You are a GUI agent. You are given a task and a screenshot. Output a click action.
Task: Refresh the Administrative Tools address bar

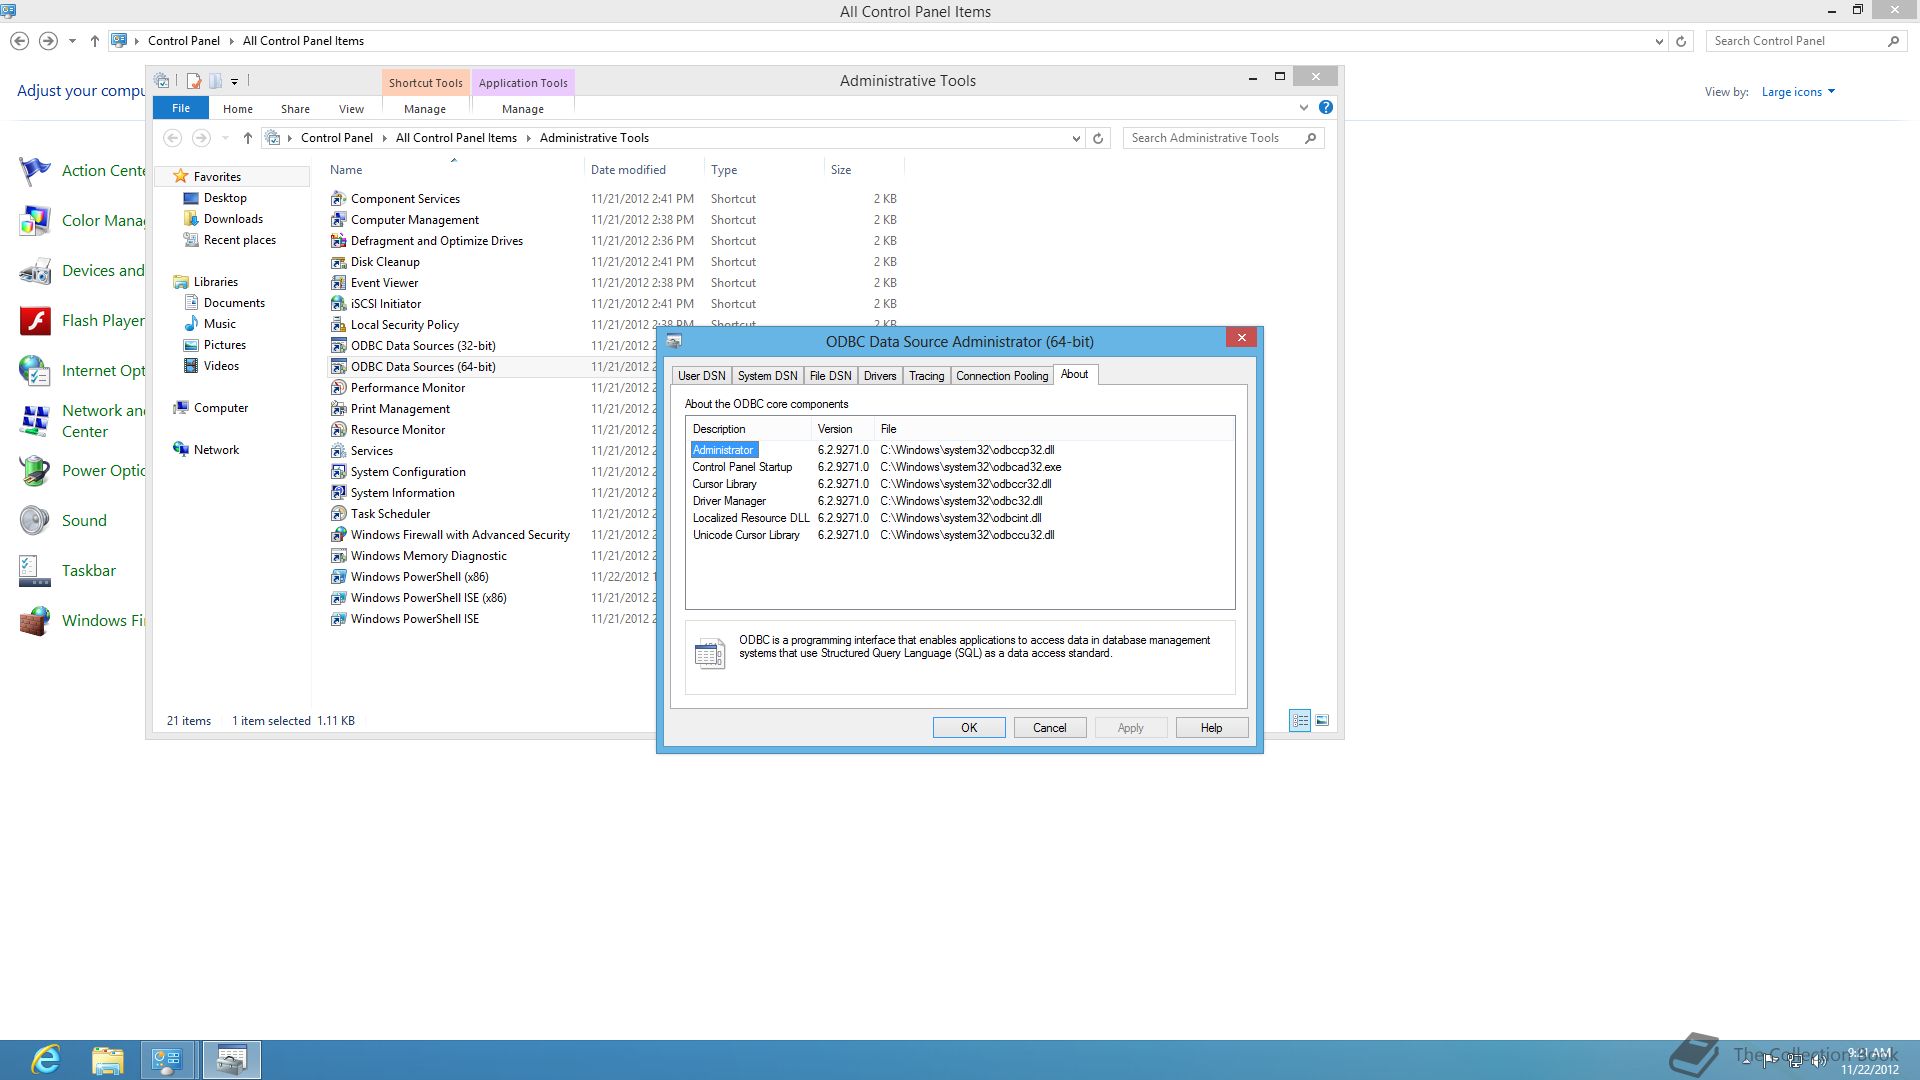click(1098, 138)
